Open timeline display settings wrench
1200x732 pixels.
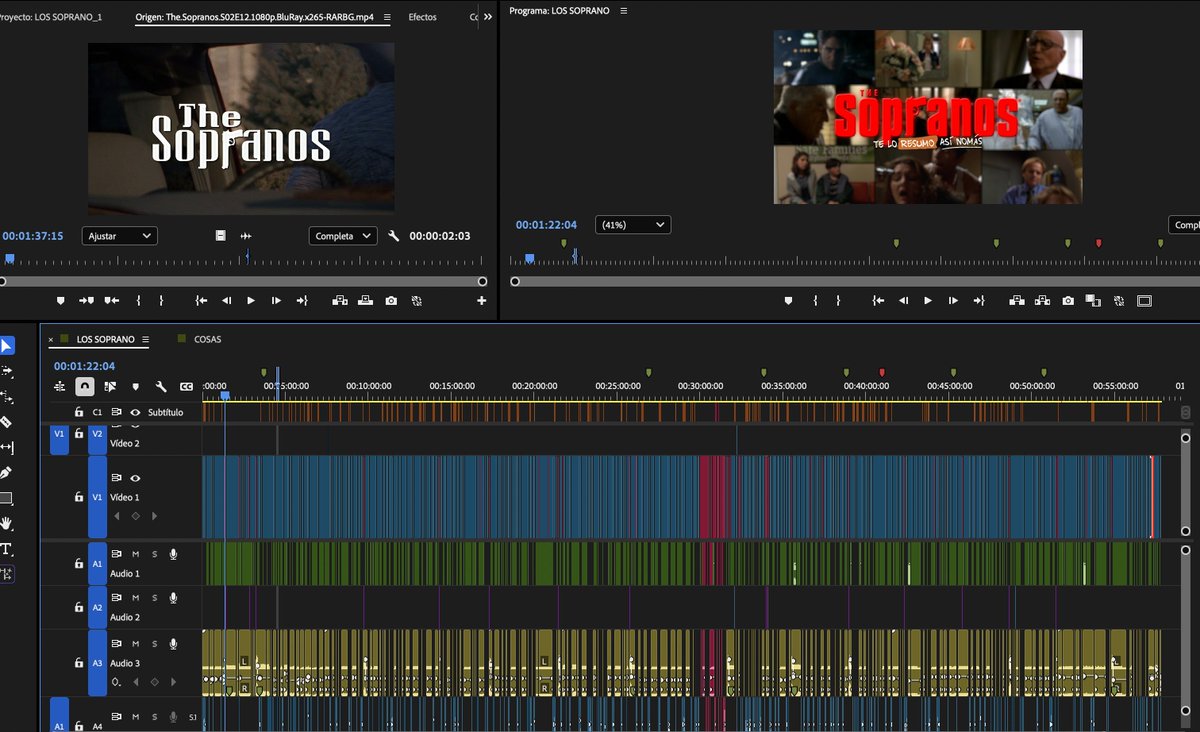160,386
